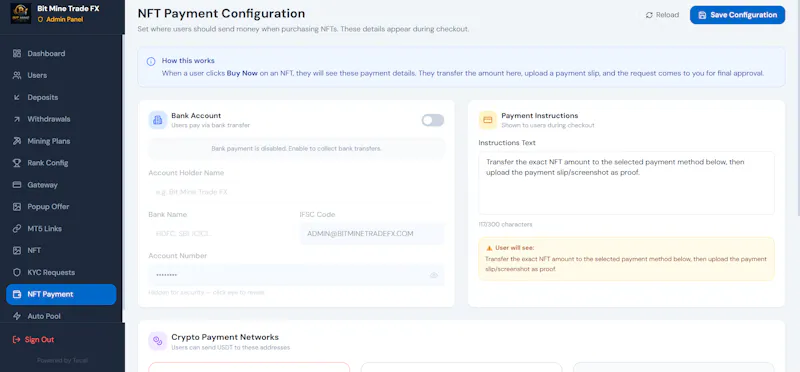Screen dimensions: 800x372
Task: Click the Instructions Text area
Action: pyautogui.click(x=627, y=183)
